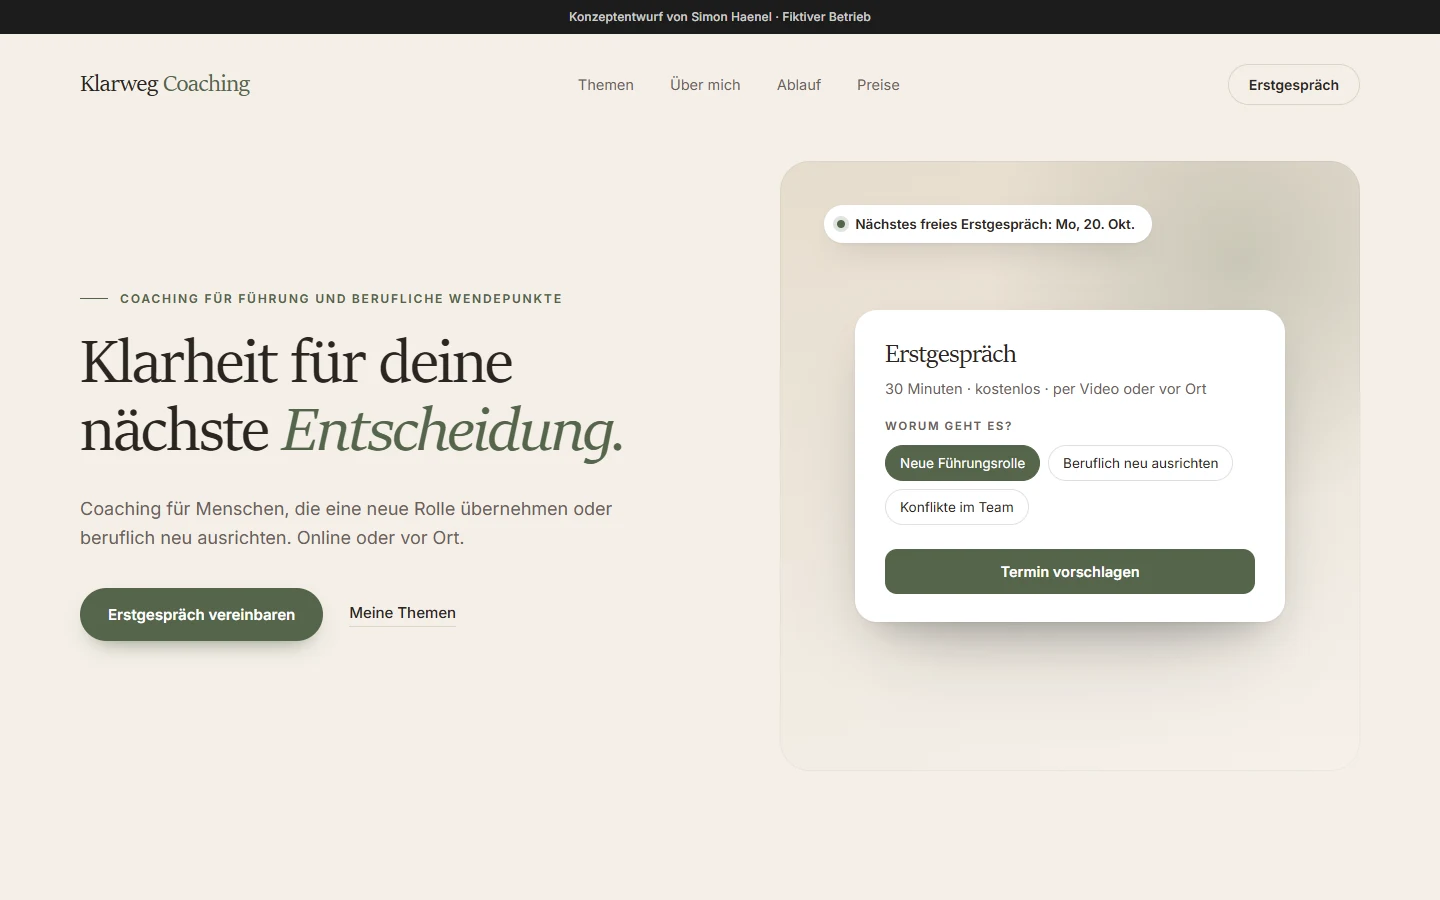Pick the Konflikte im Team chip

coord(956,507)
